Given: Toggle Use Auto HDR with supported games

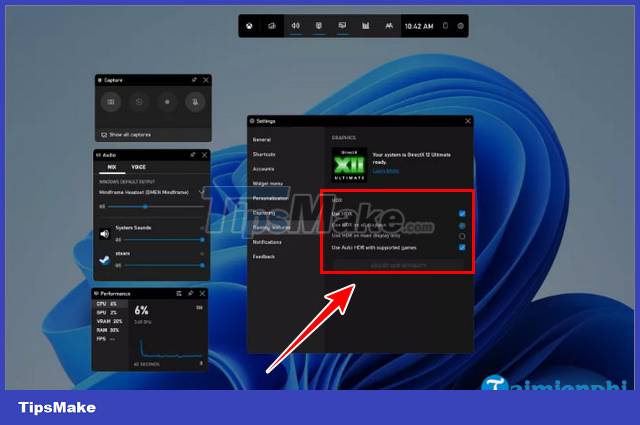Looking at the screenshot, I should click(462, 247).
